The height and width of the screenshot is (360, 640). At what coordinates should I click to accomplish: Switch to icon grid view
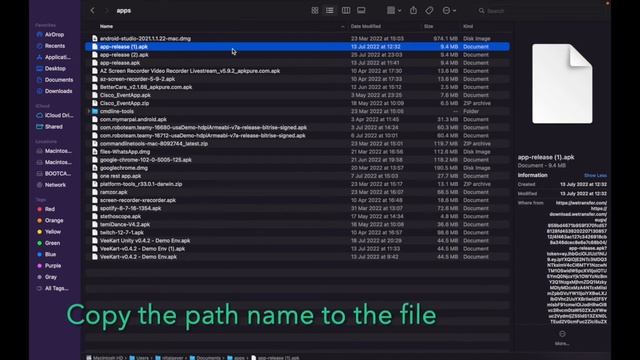pos(315,11)
